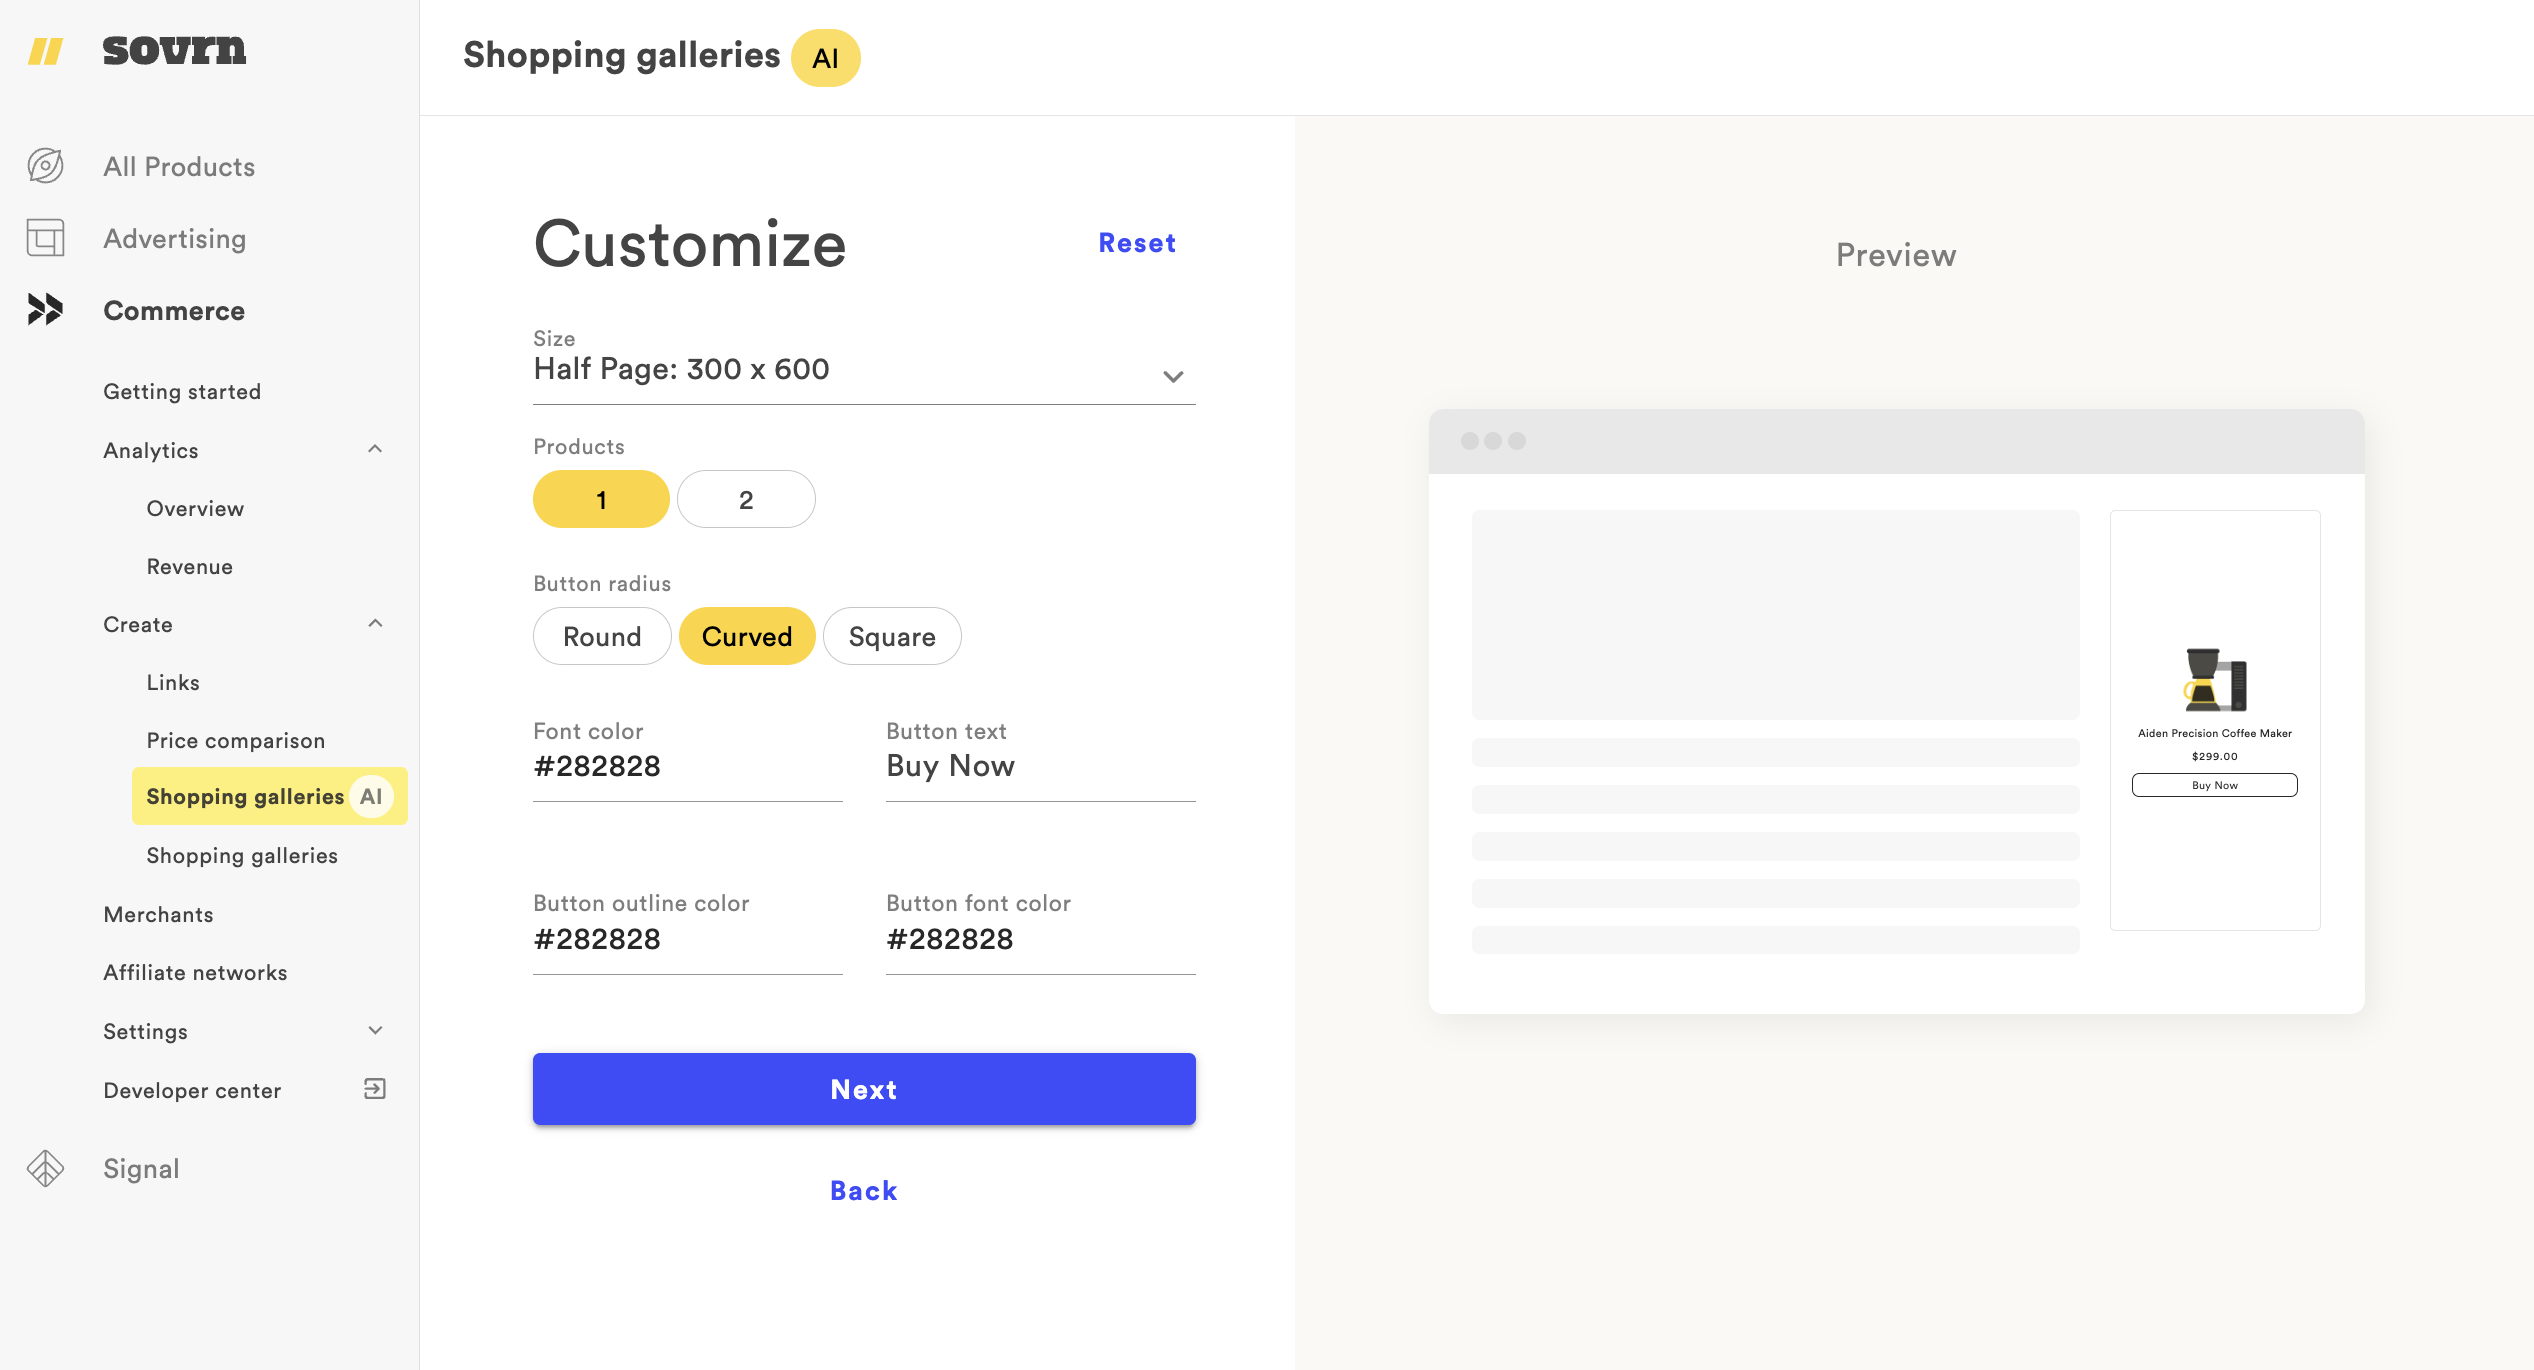This screenshot has height=1370, width=2534.
Task: Collapse the Analytics section
Action: [x=375, y=450]
